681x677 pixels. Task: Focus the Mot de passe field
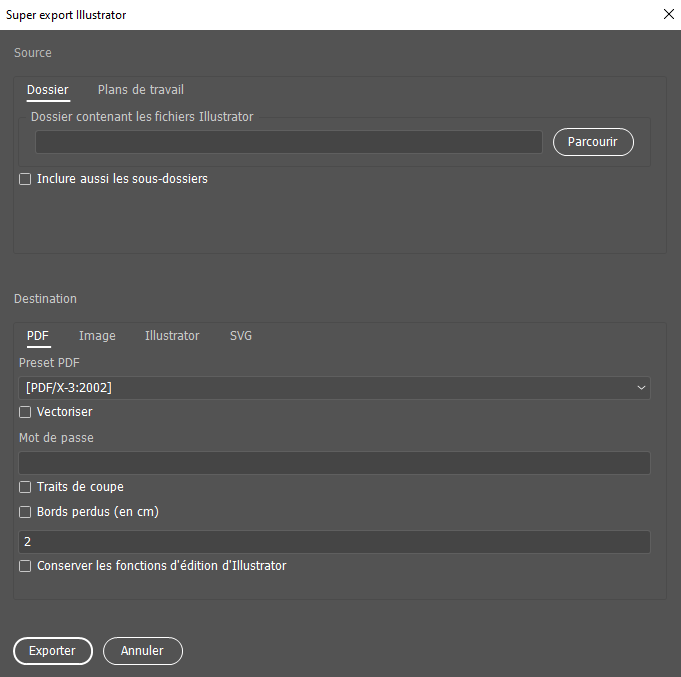pyautogui.click(x=334, y=462)
